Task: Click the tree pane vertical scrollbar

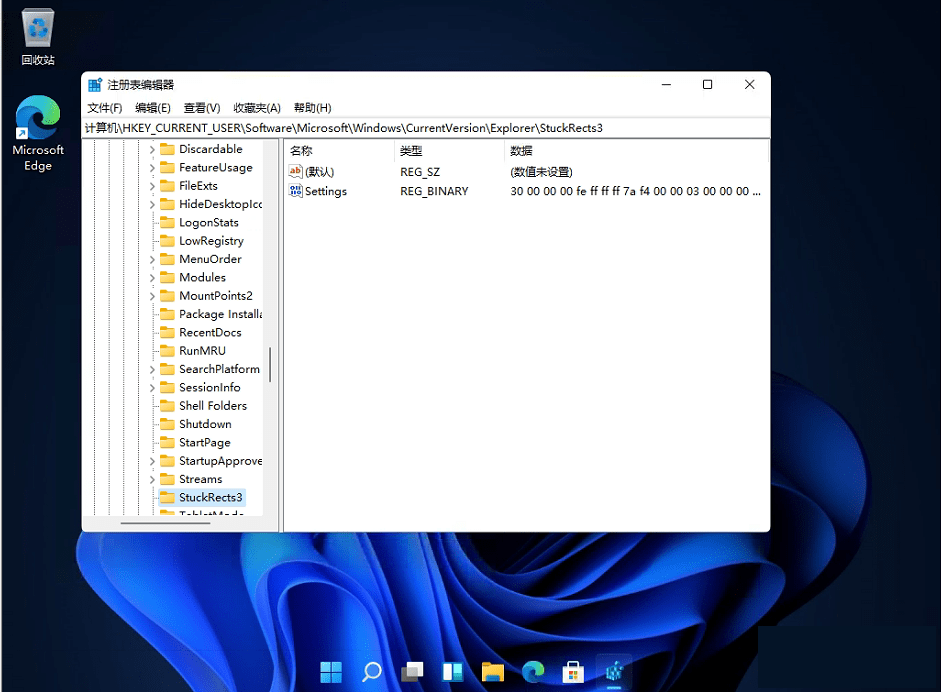Action: coord(270,365)
